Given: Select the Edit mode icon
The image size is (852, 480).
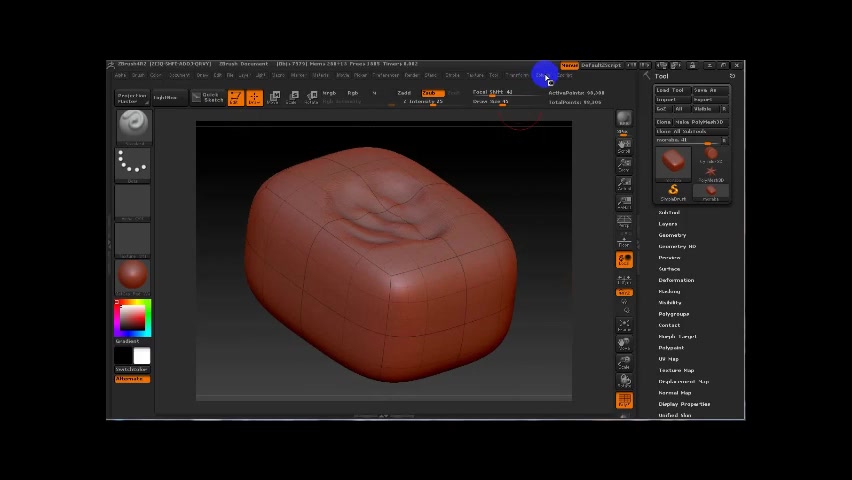Looking at the screenshot, I should (235, 98).
